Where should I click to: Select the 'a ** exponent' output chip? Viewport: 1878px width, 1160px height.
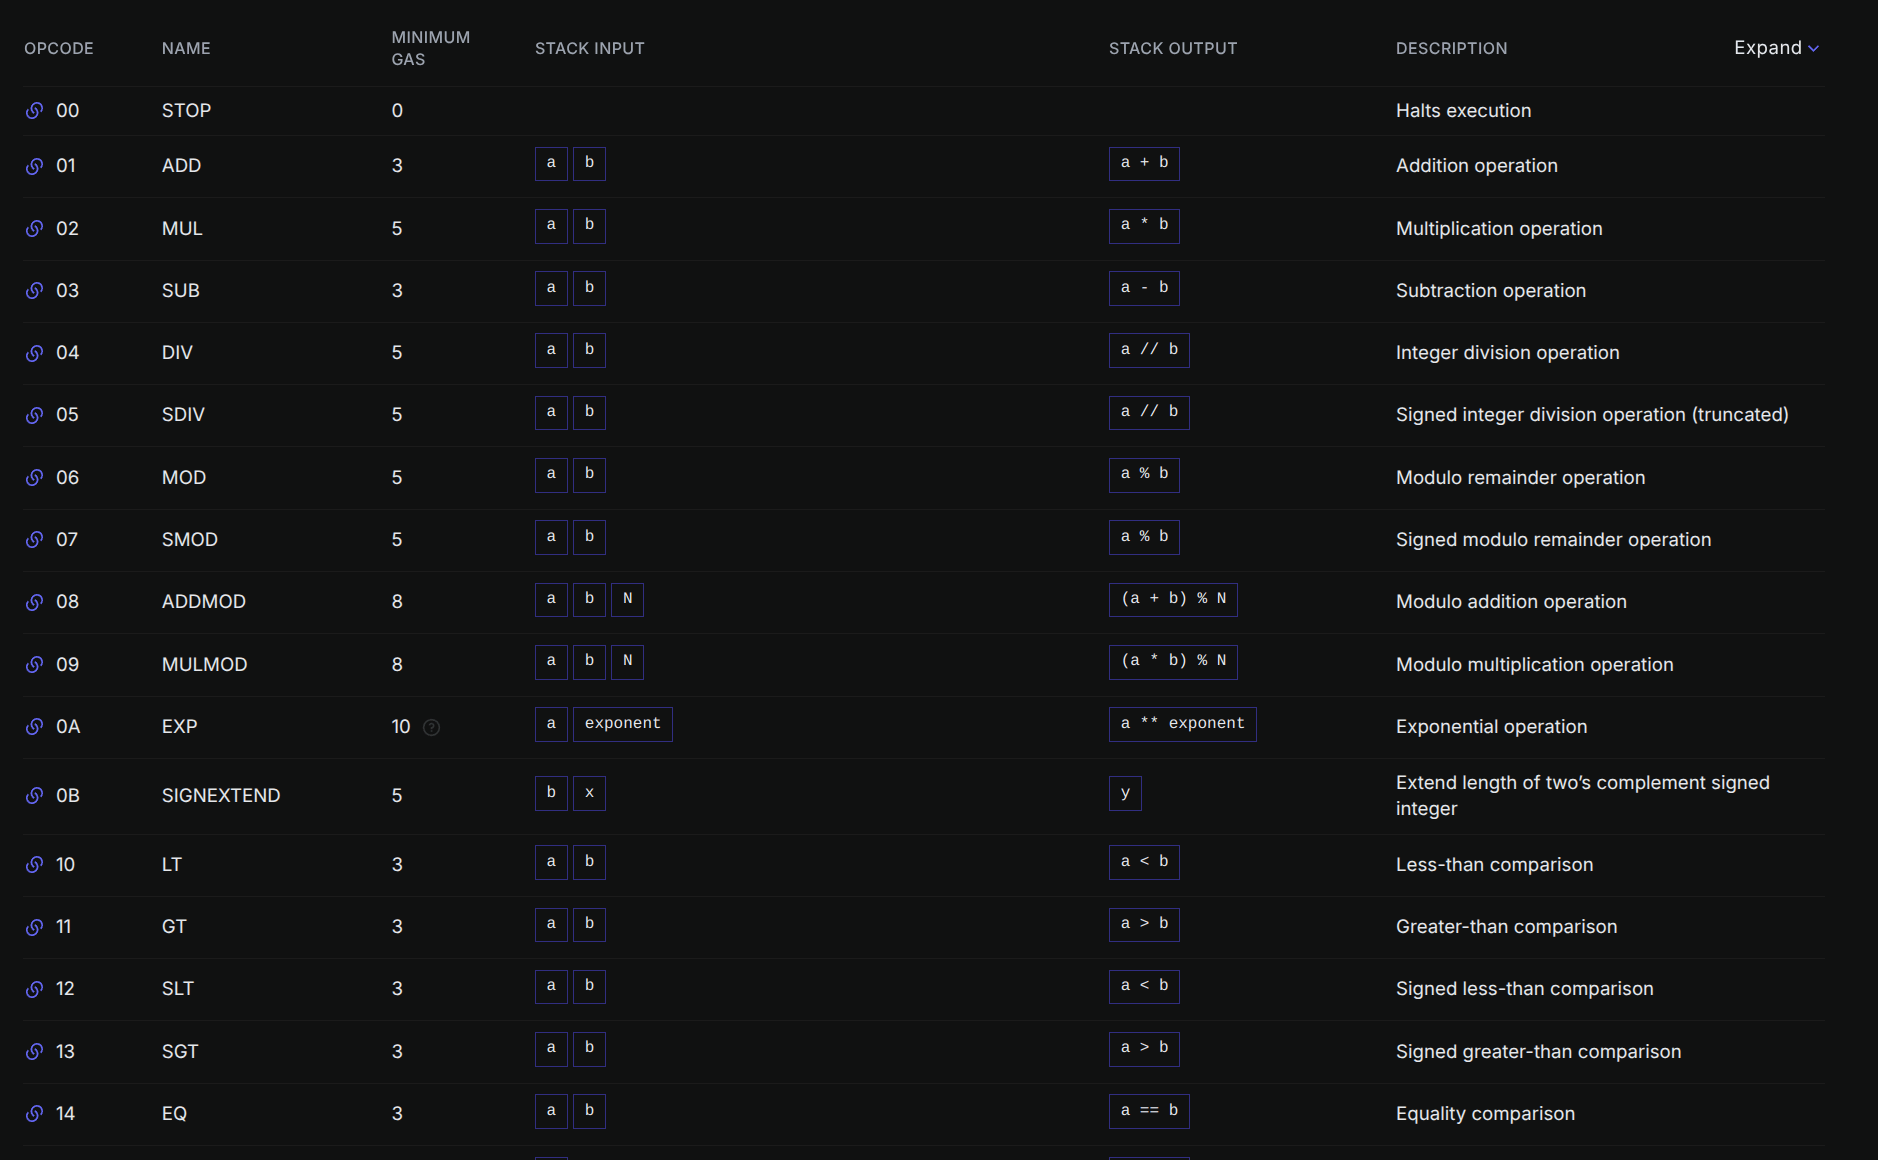pyautogui.click(x=1183, y=724)
